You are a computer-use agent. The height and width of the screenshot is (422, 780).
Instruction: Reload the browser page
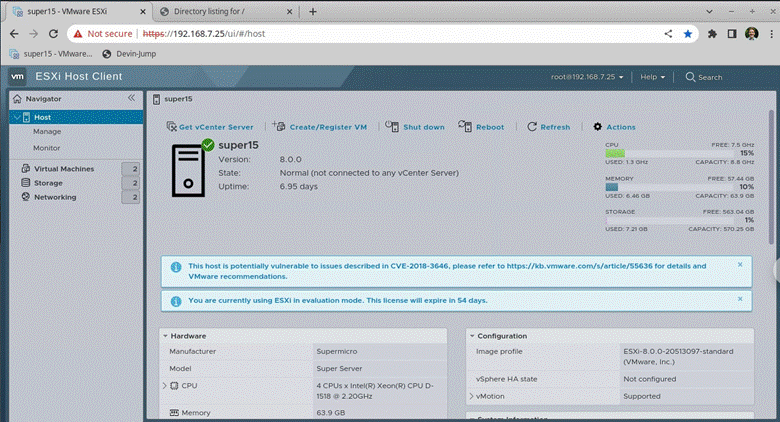tap(53, 34)
